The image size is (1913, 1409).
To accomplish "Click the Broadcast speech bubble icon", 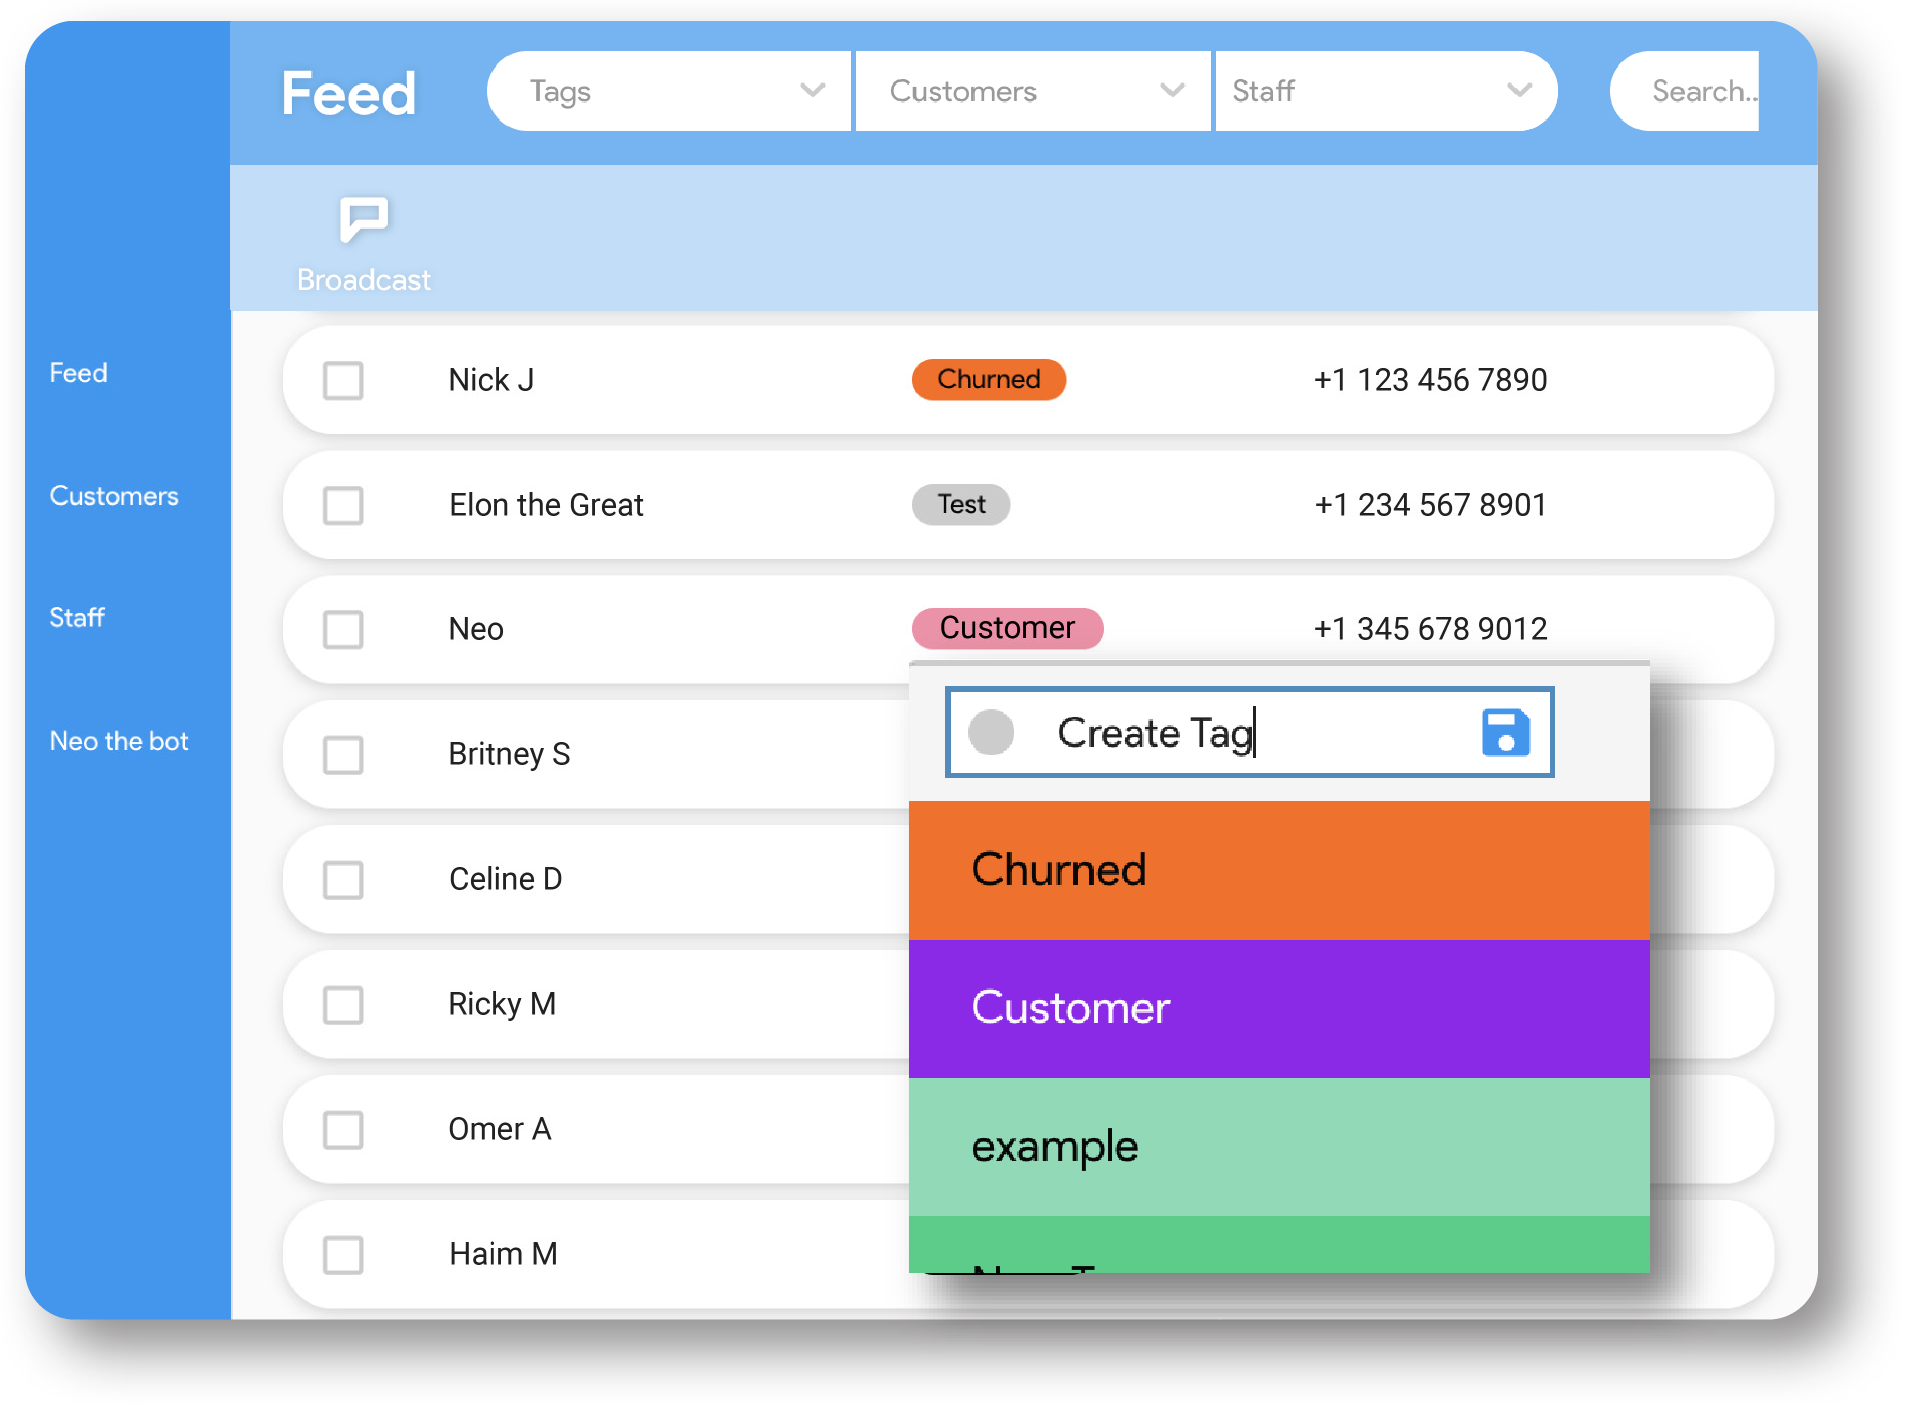I will tap(363, 219).
